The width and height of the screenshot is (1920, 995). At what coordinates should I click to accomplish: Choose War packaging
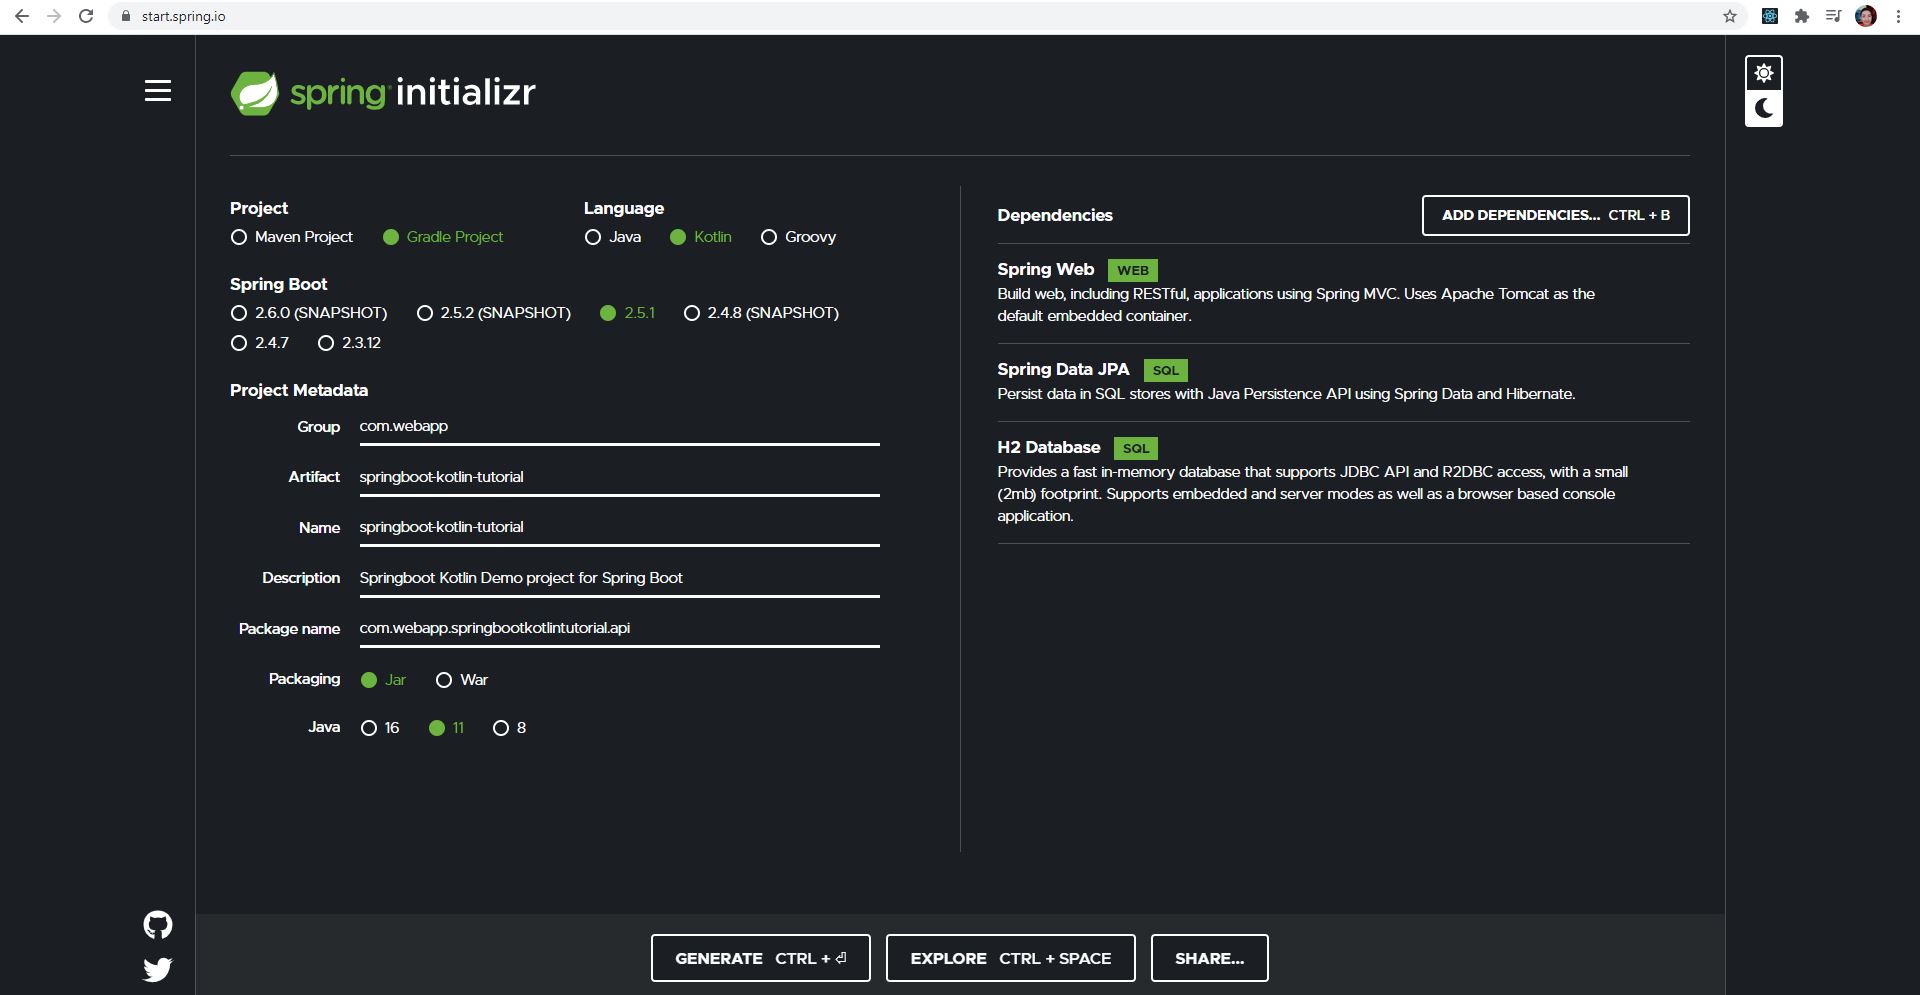coord(444,680)
